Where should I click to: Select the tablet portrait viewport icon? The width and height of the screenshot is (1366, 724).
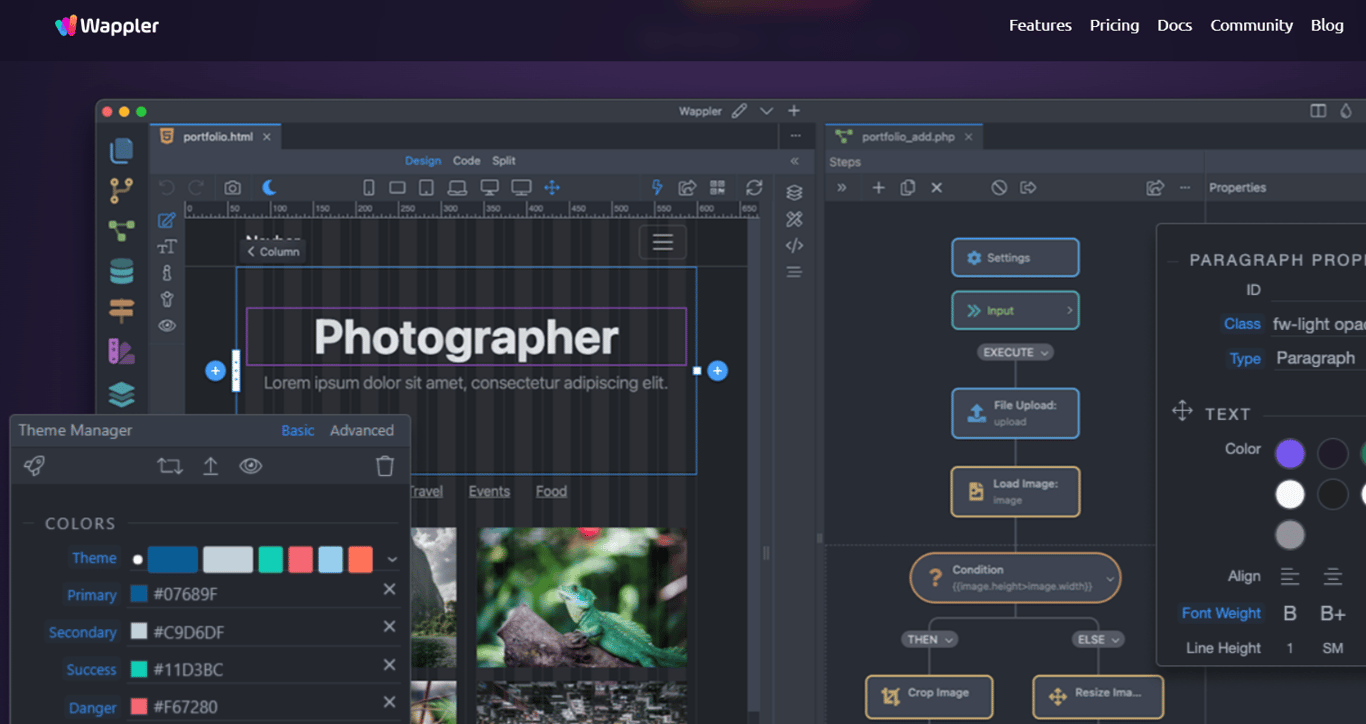click(426, 187)
